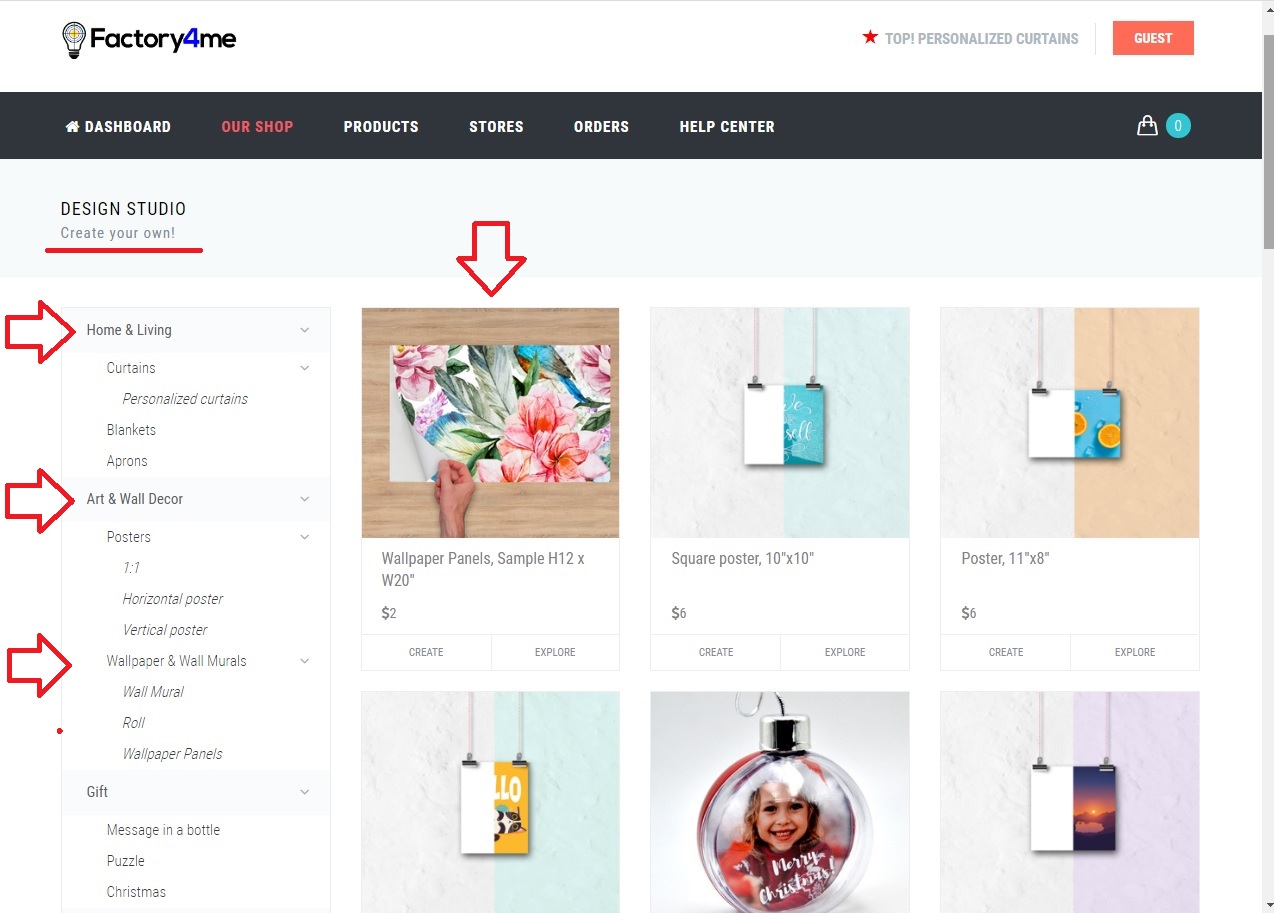Image resolution: width=1274 pixels, height=913 pixels.
Task: Open the orange slices Poster 11"x8" image
Action: (1070, 422)
